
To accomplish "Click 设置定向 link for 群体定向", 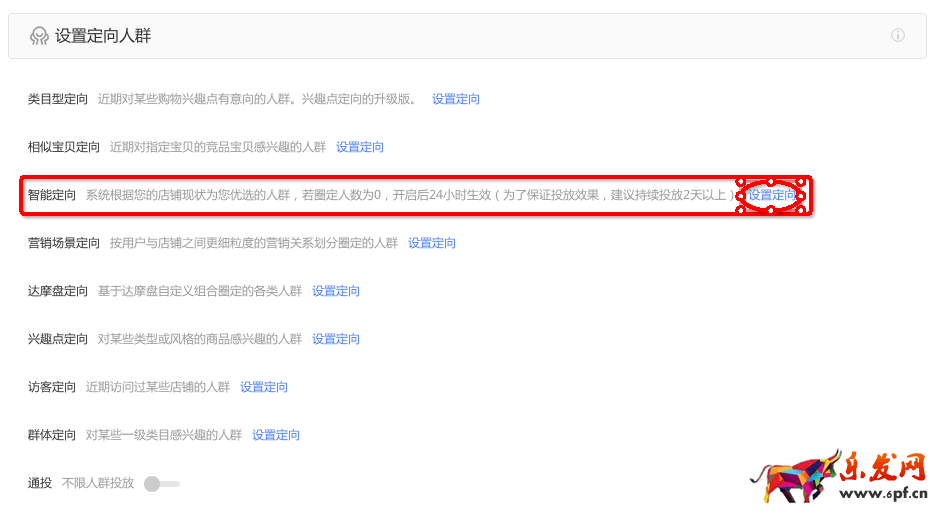I will pos(276,435).
